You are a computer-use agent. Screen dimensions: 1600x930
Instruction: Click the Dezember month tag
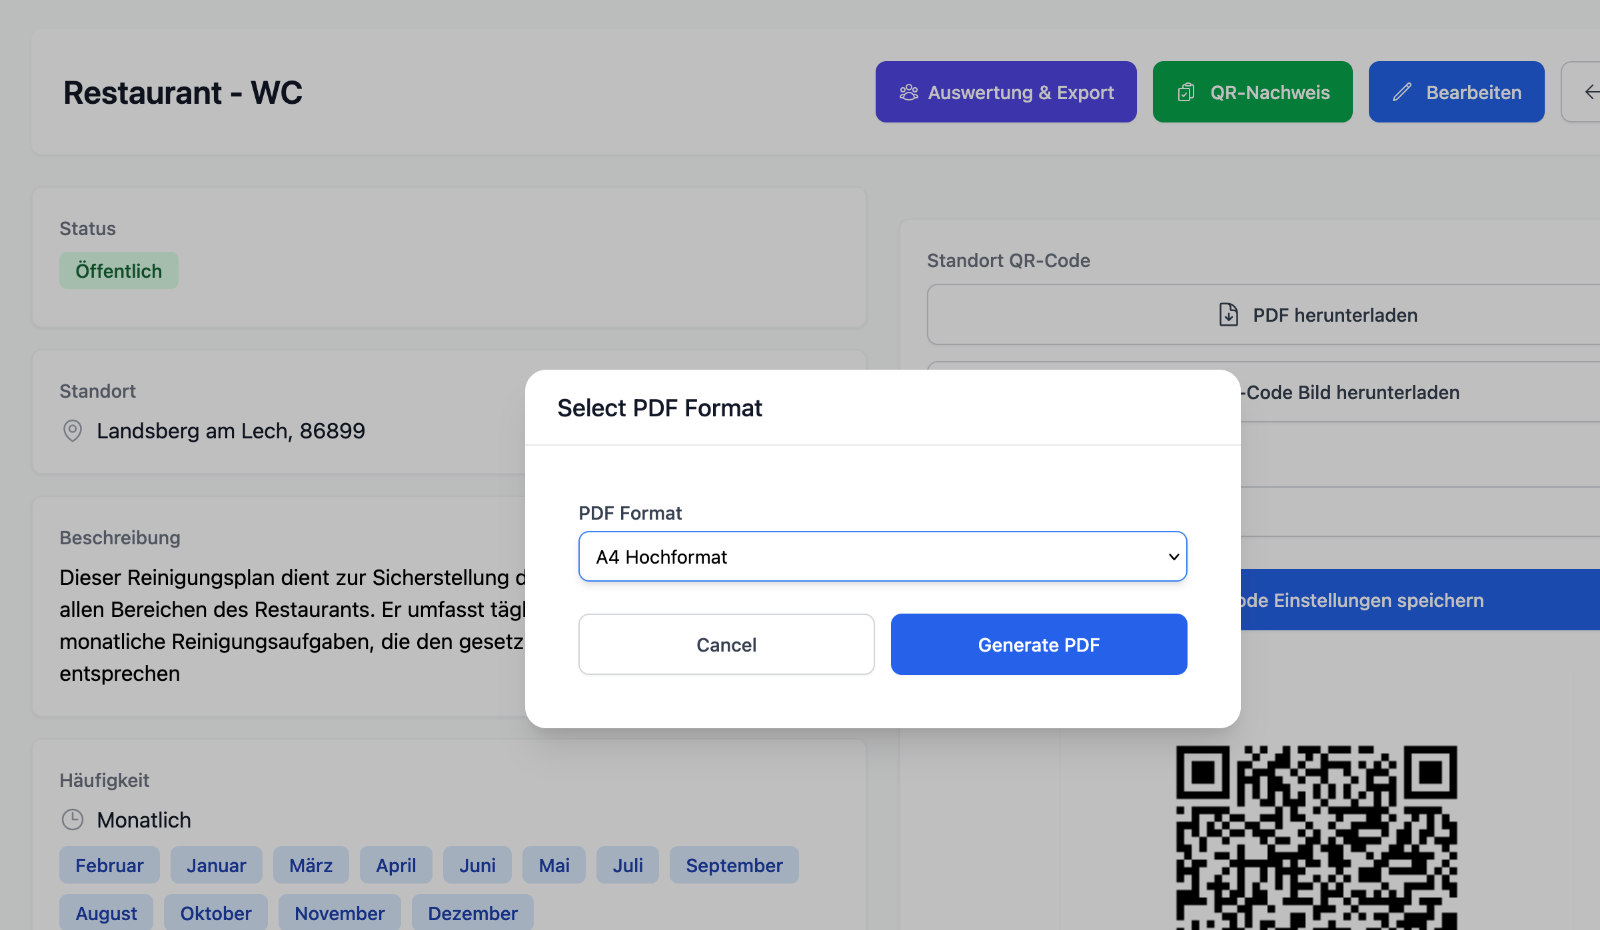coord(472,913)
